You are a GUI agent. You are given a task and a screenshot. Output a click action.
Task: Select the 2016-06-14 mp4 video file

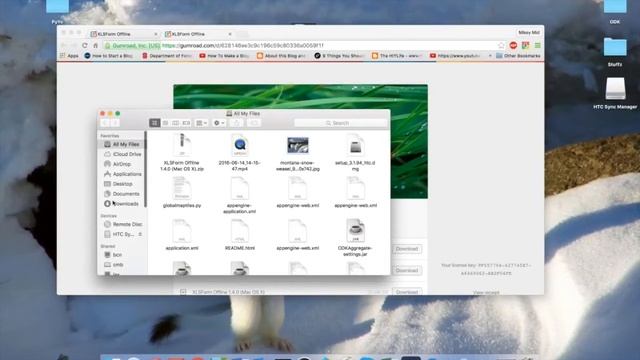tap(240, 152)
